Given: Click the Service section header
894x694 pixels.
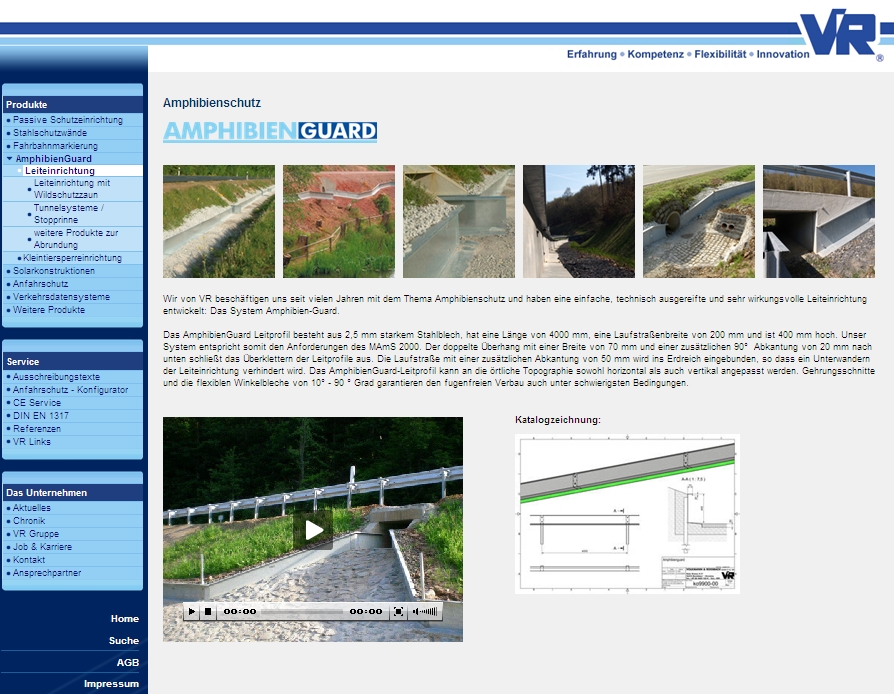Looking at the screenshot, I should click(72, 362).
